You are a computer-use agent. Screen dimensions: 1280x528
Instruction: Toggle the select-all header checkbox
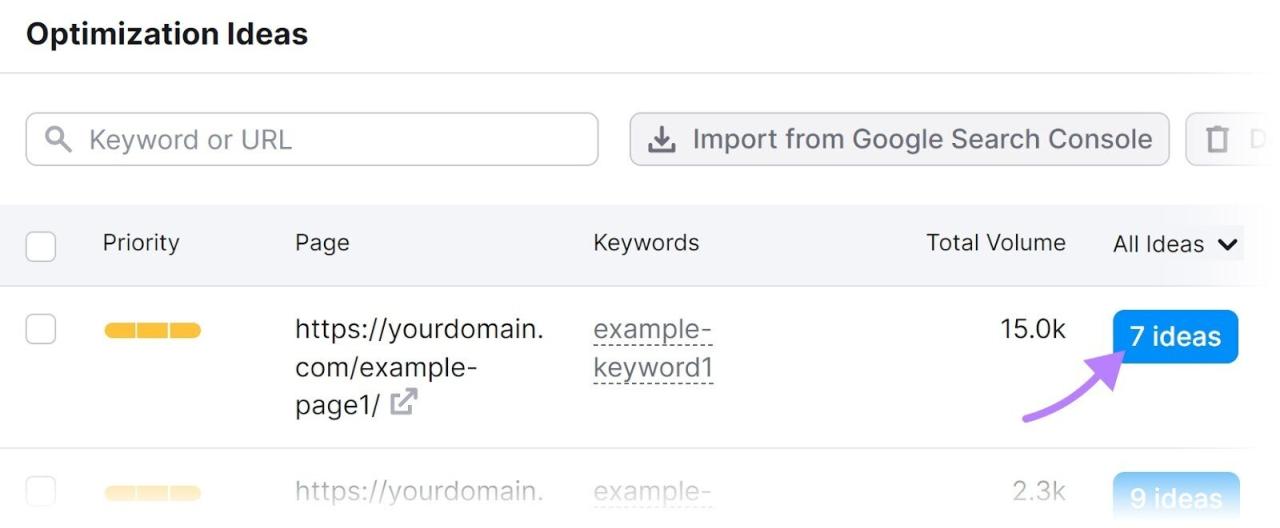[41, 245]
